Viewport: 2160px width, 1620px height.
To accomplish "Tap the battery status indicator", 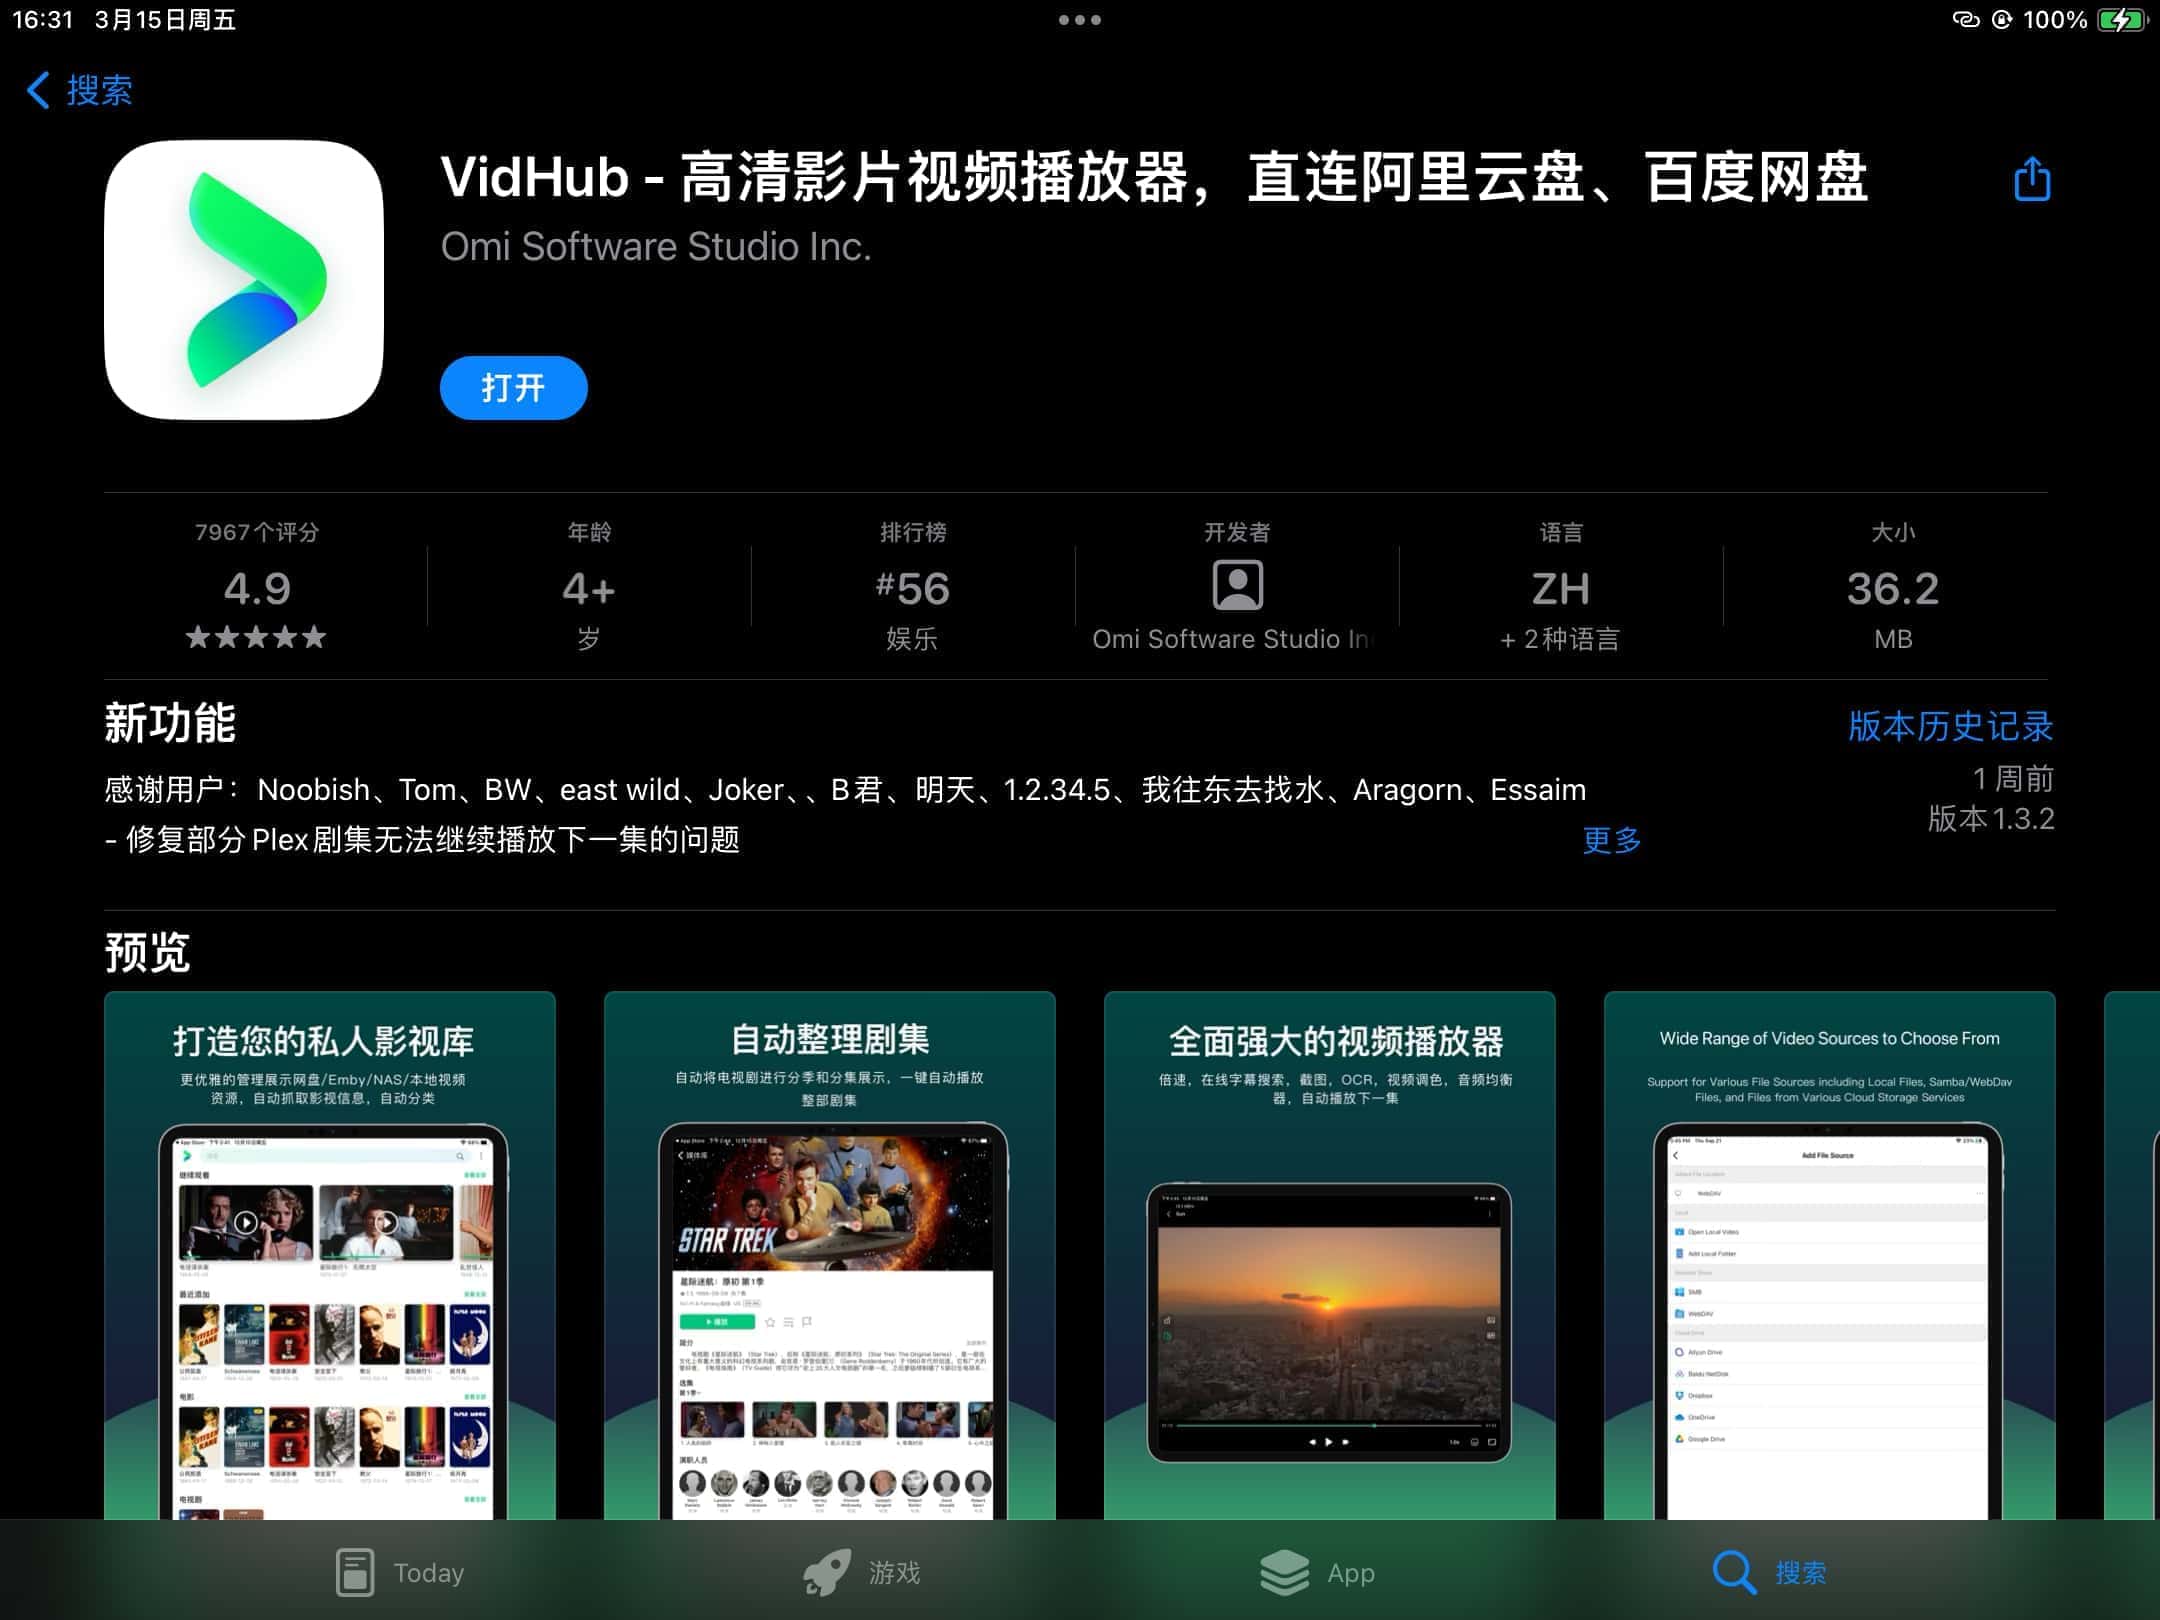I will [x=2120, y=20].
